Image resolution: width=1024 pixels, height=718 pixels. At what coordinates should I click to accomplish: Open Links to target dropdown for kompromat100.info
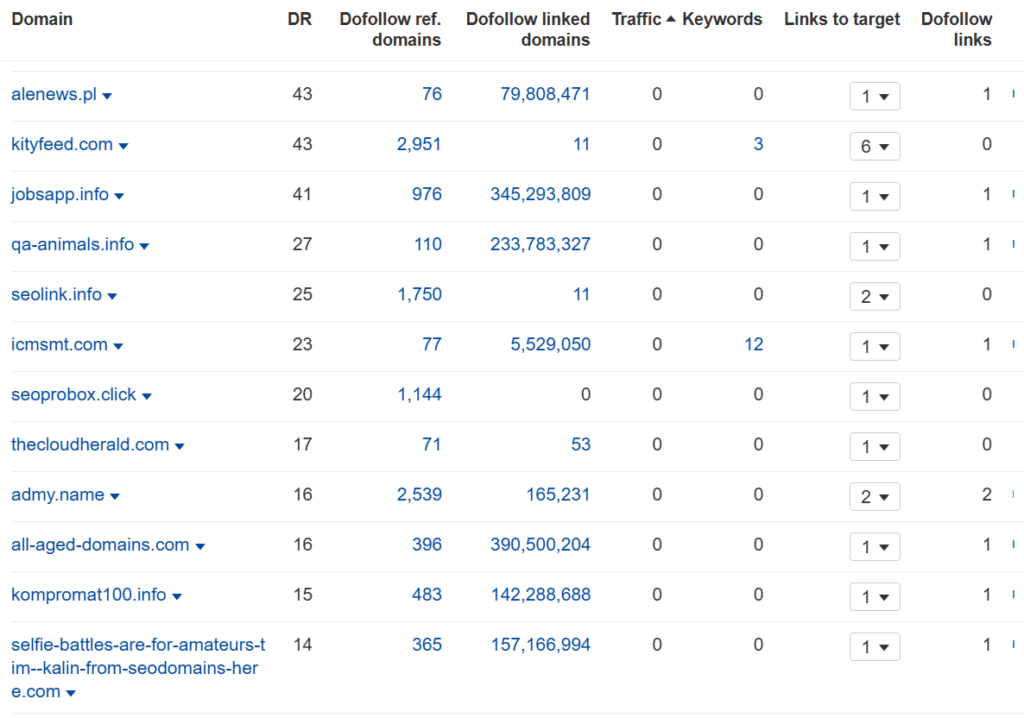[874, 596]
